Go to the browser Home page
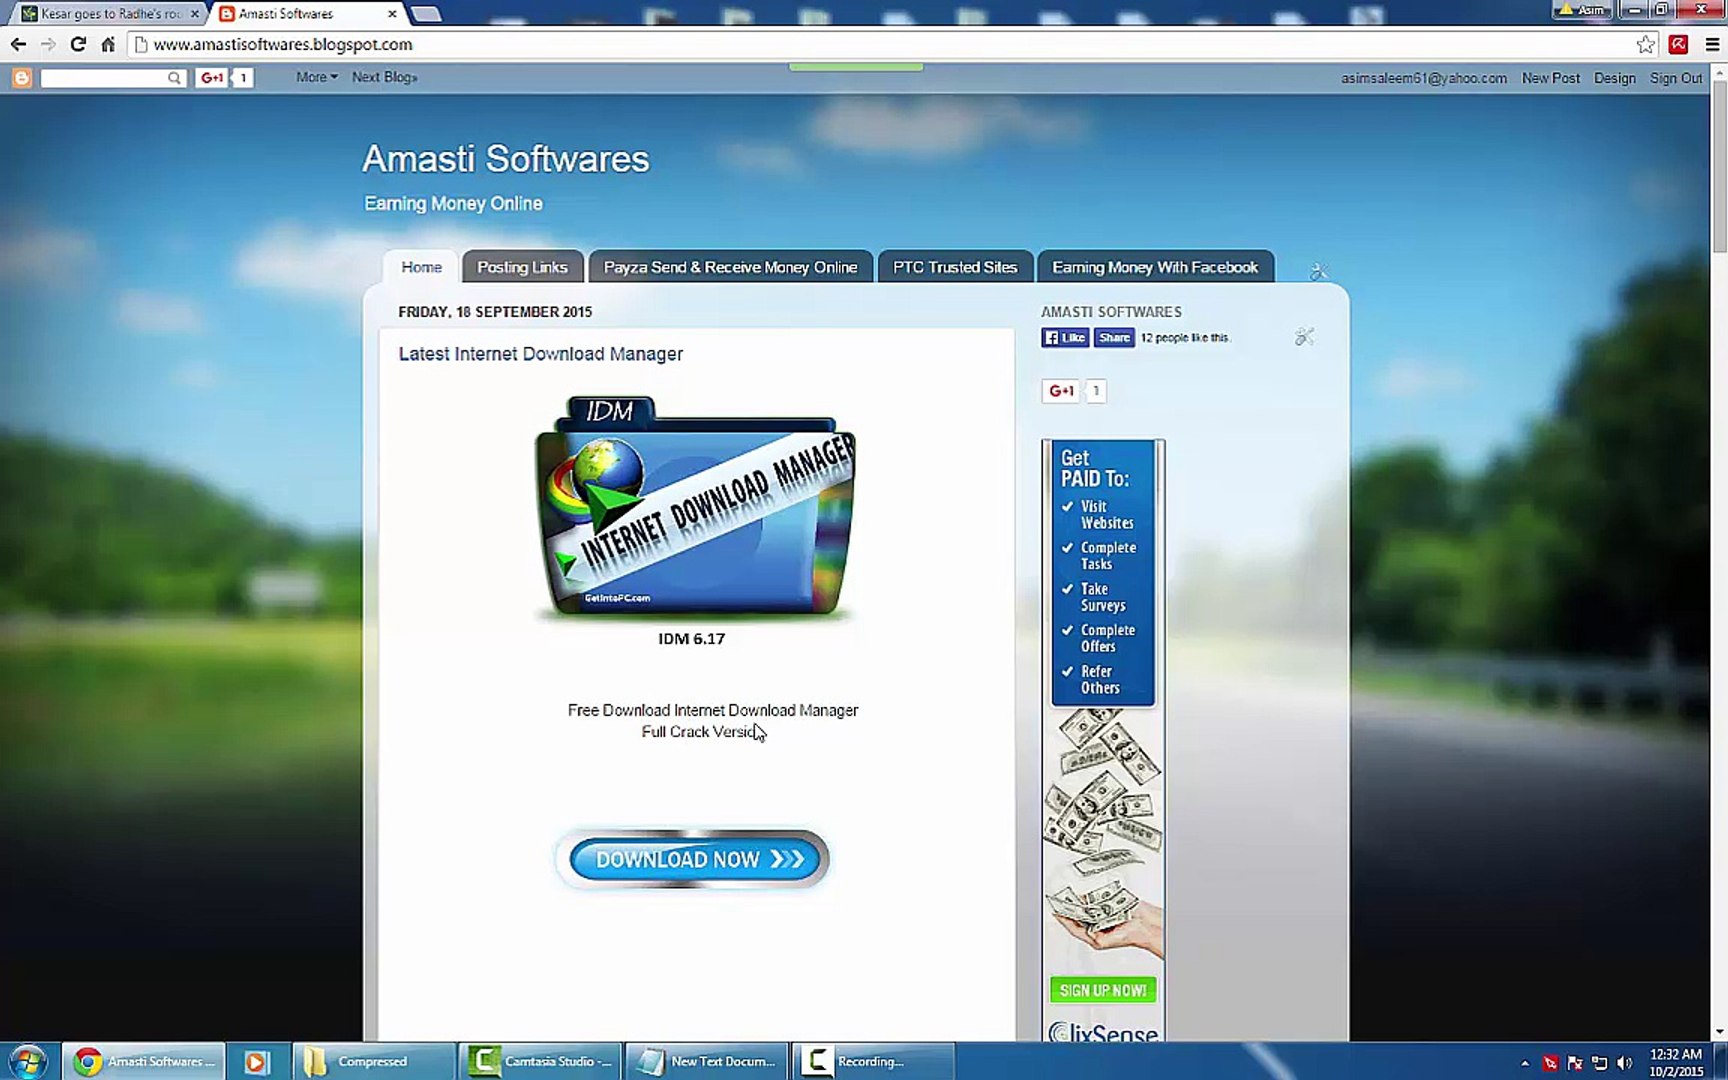 (108, 44)
